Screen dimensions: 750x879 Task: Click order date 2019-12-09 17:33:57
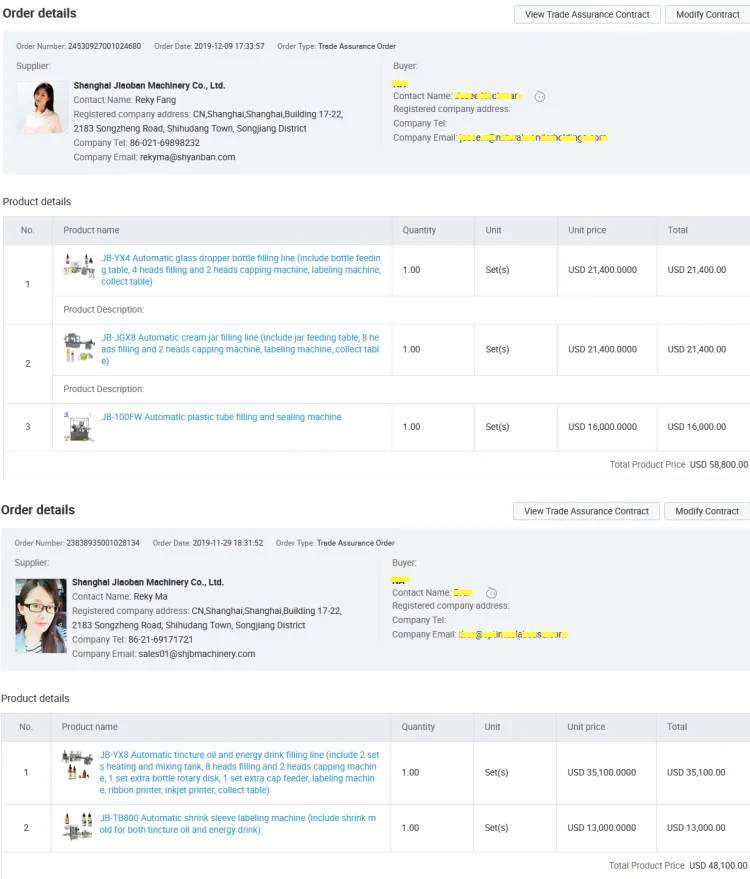tap(229, 47)
